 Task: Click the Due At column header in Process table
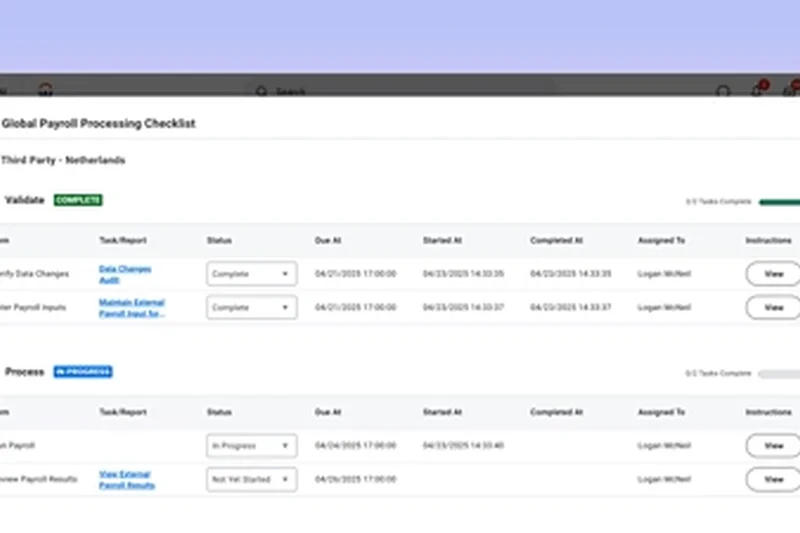click(328, 412)
